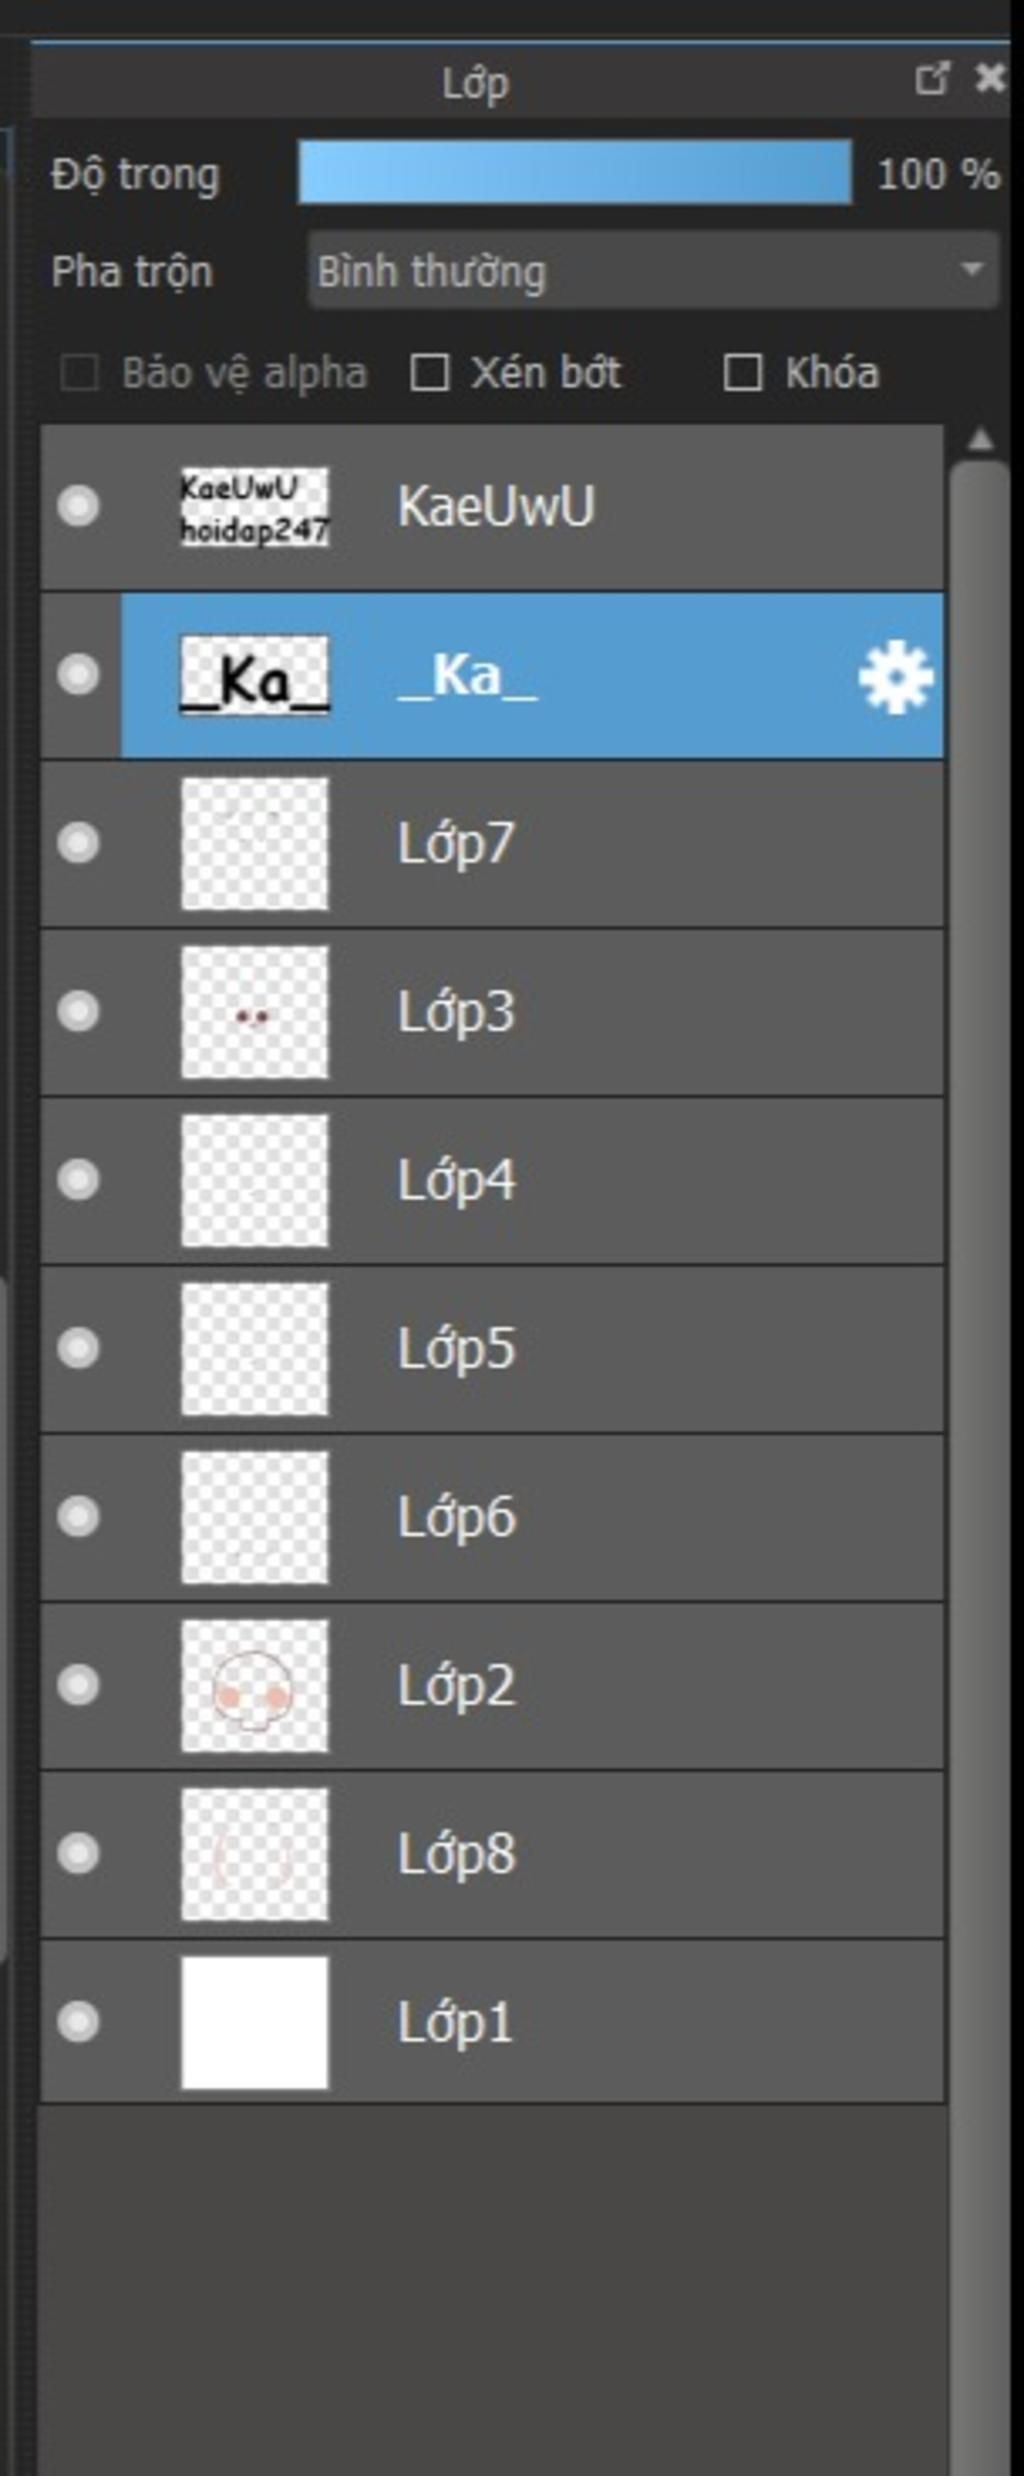The height and width of the screenshot is (2476, 1024).
Task: Adjust the Độ trong opacity slider
Action: click(x=575, y=173)
